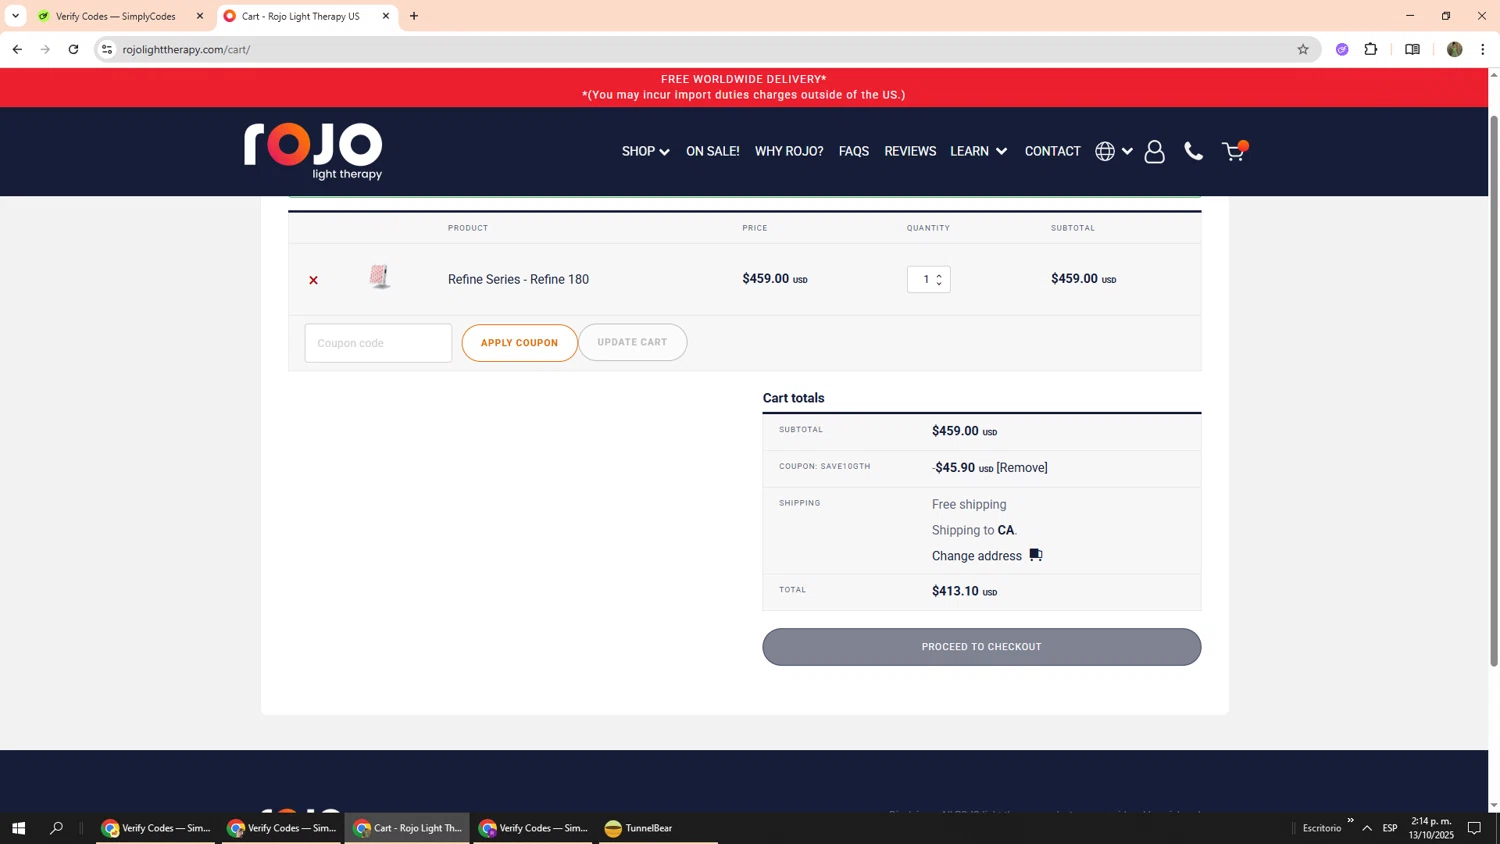Screen dimensions: 1500x844
Task: Open the ON SALE! menu item
Action: [712, 151]
